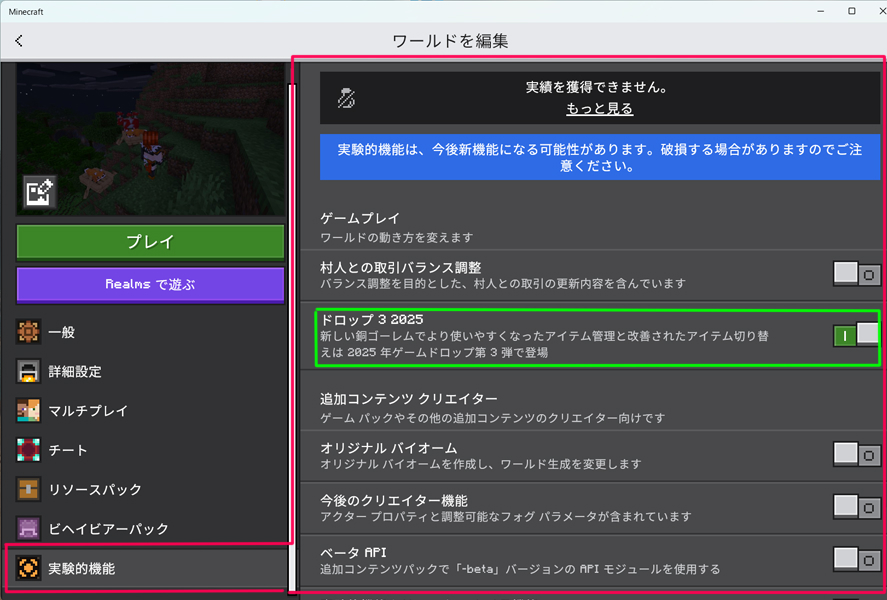Turn on オリジナル バイオーム toggle

click(856, 454)
